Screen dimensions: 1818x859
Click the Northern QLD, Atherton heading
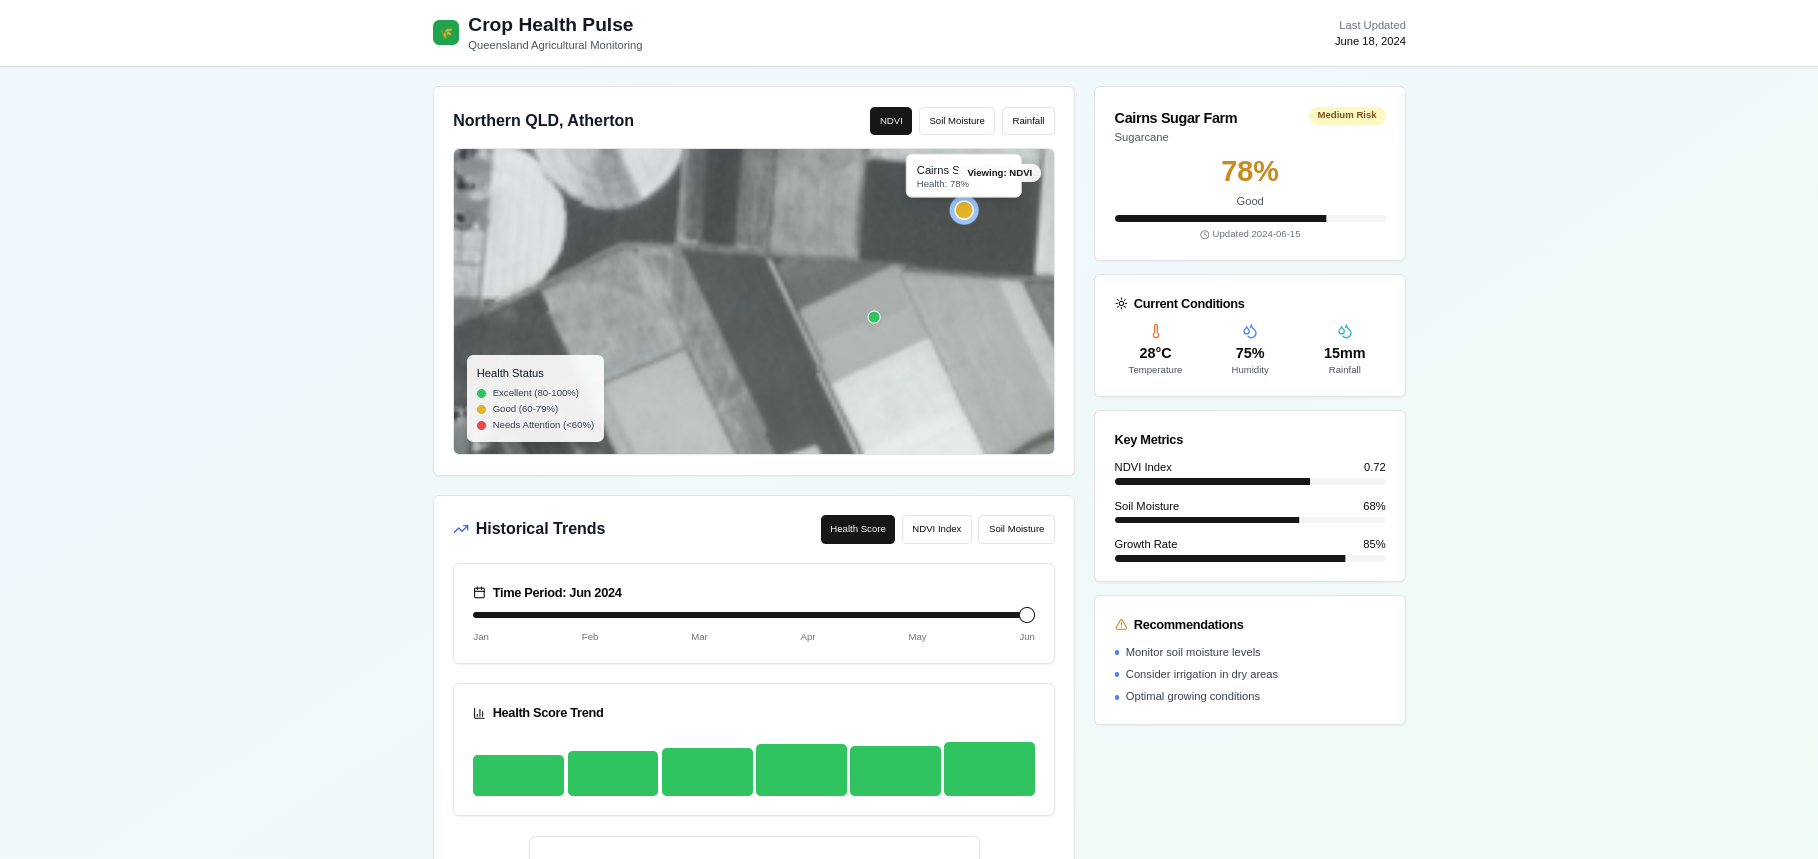pyautogui.click(x=543, y=121)
